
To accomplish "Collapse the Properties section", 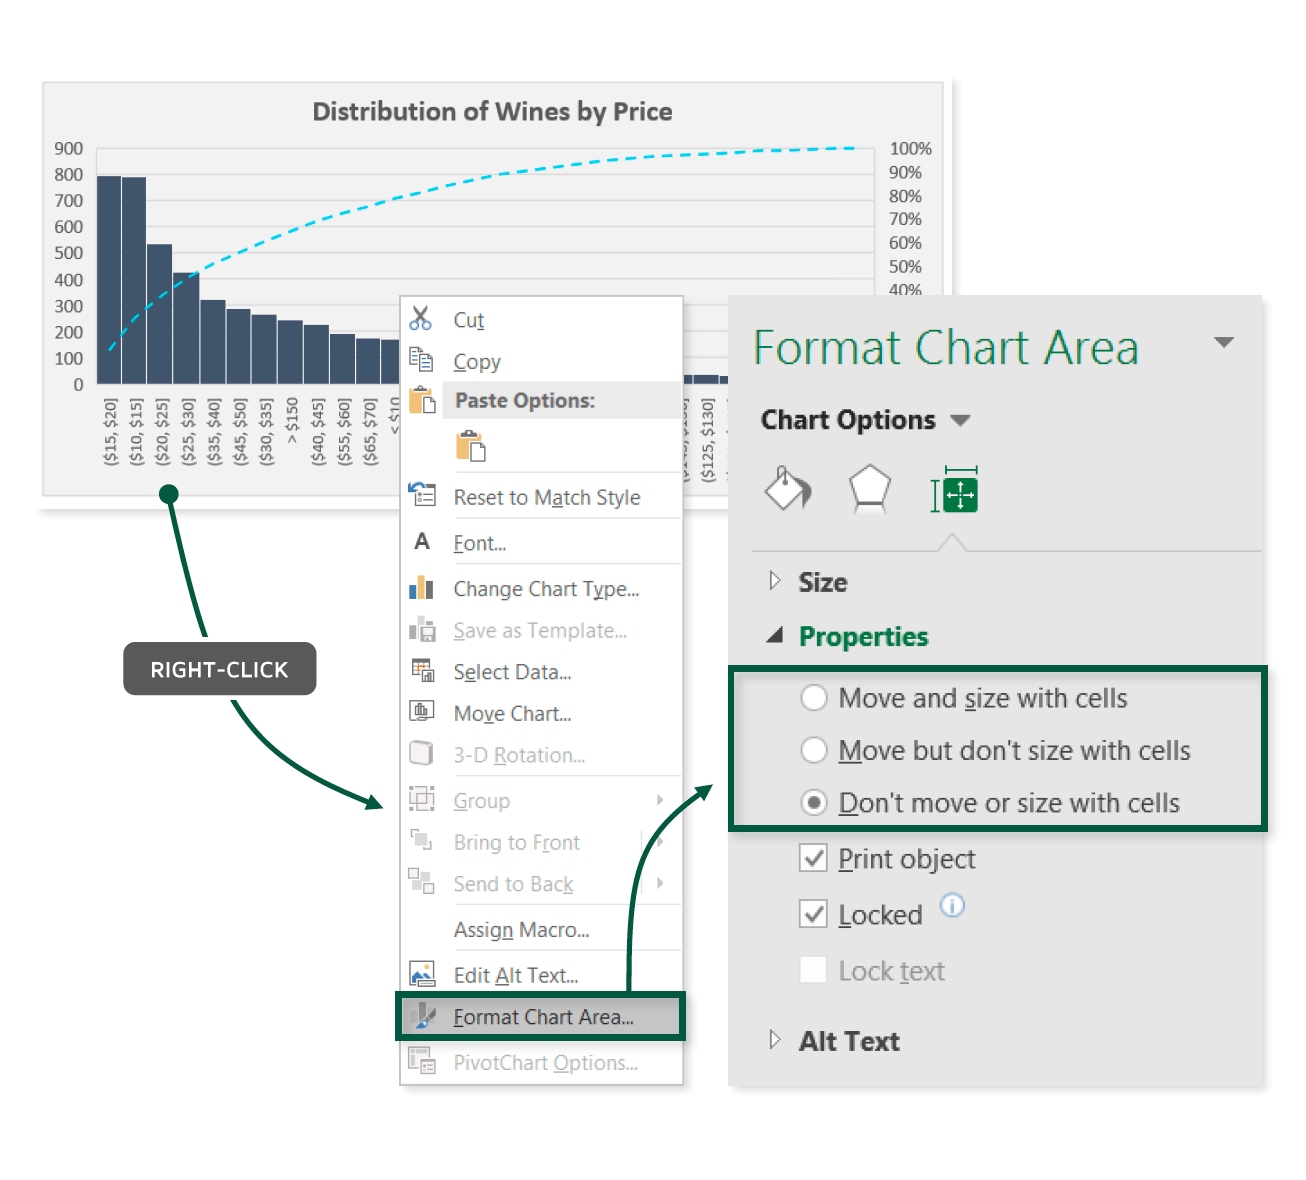I will point(775,636).
